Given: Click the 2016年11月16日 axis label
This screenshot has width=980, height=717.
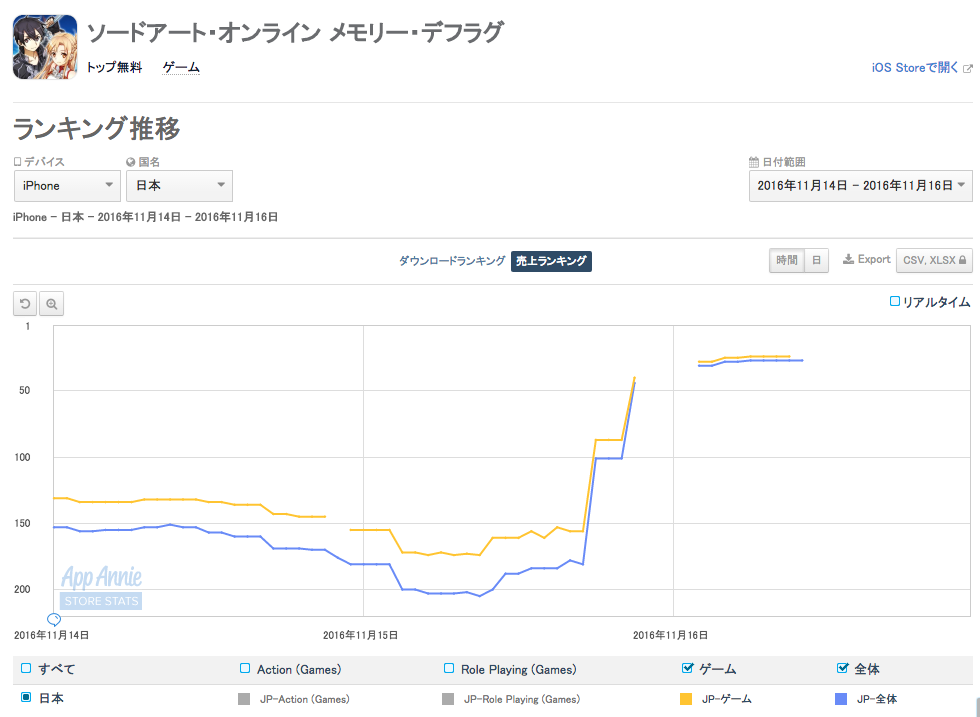Looking at the screenshot, I should (671, 635).
